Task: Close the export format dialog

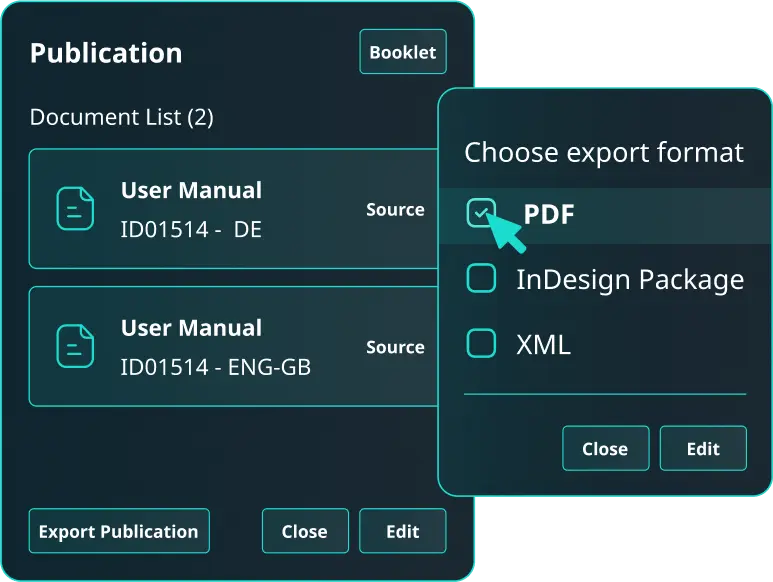Action: [605, 448]
